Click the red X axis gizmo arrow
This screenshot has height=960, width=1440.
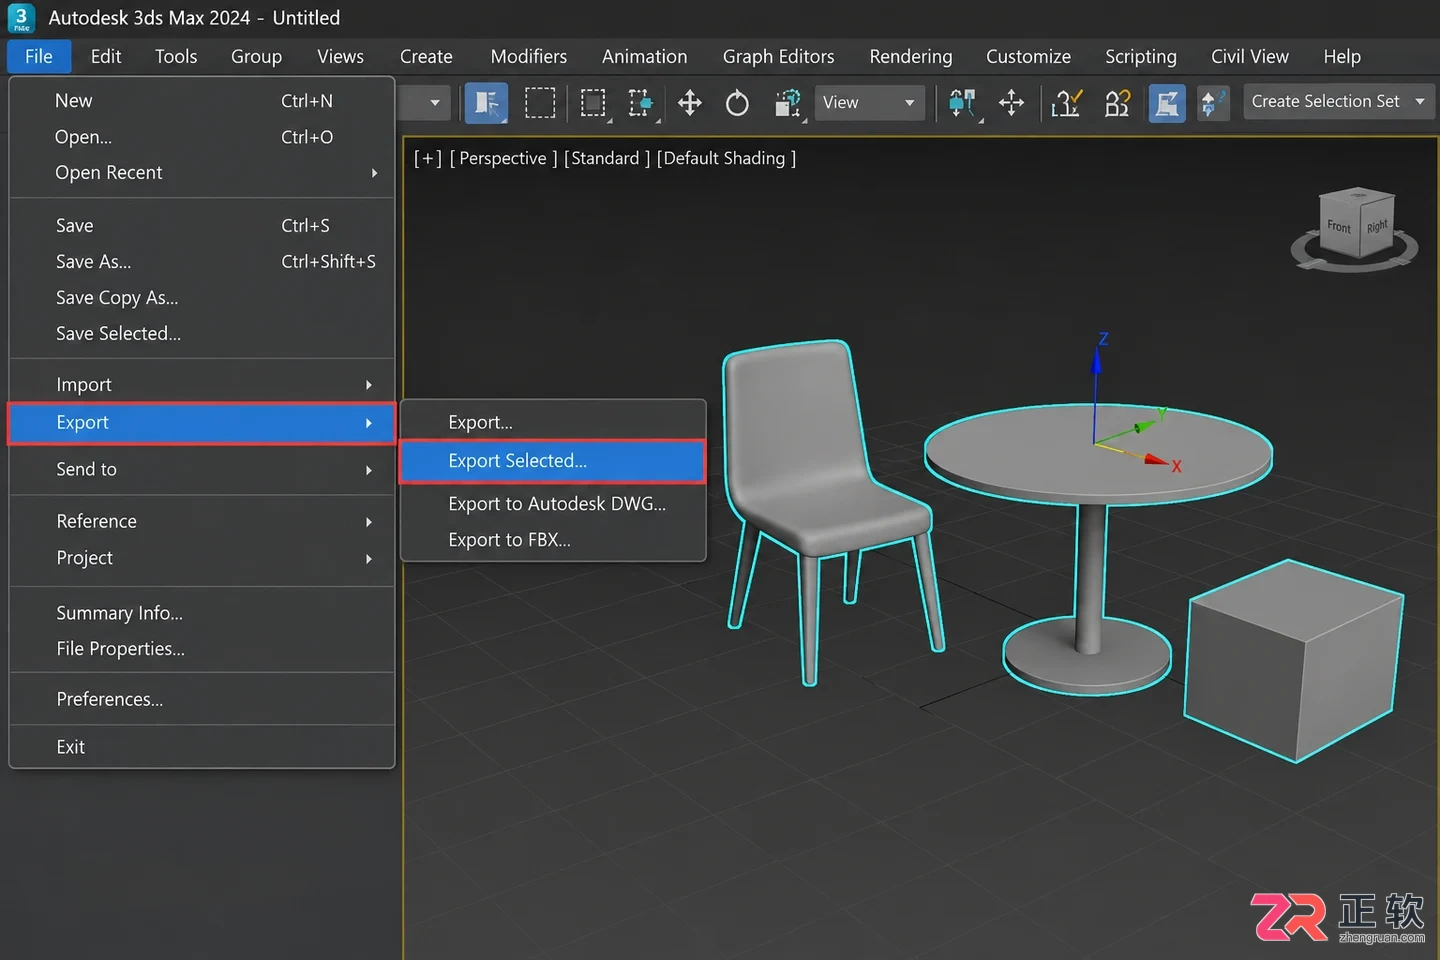[x=1157, y=460]
